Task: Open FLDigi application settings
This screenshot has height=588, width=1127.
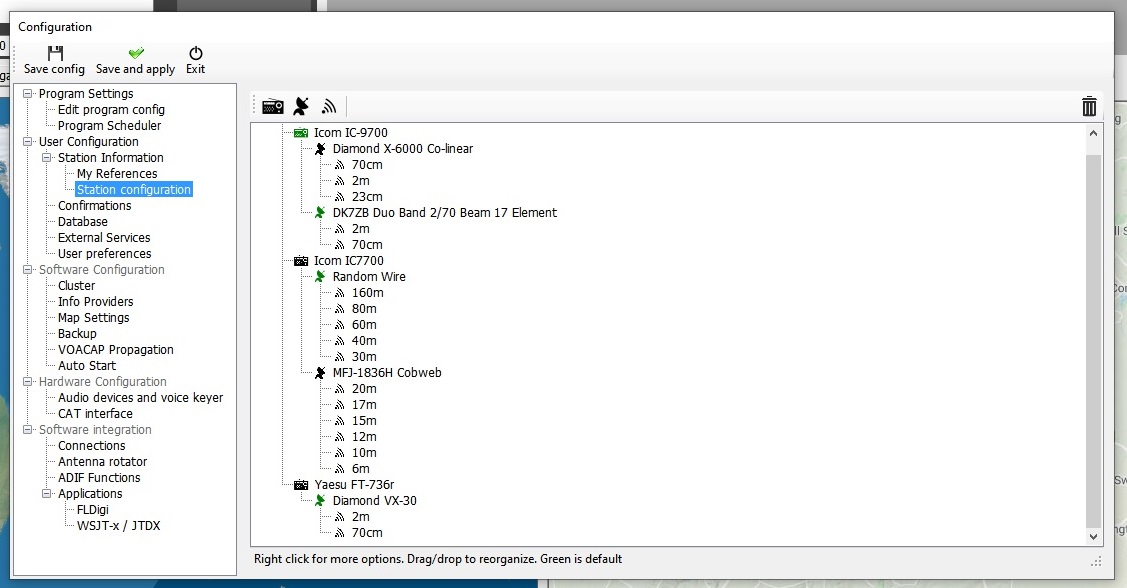Action: click(93, 510)
